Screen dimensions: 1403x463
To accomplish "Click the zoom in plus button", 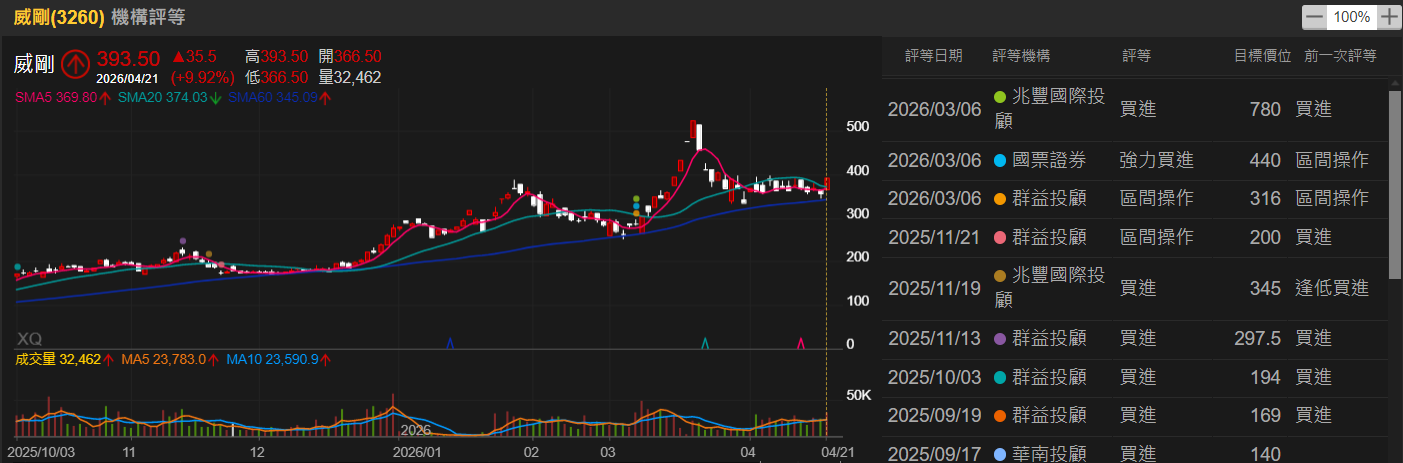I will point(1388,17).
